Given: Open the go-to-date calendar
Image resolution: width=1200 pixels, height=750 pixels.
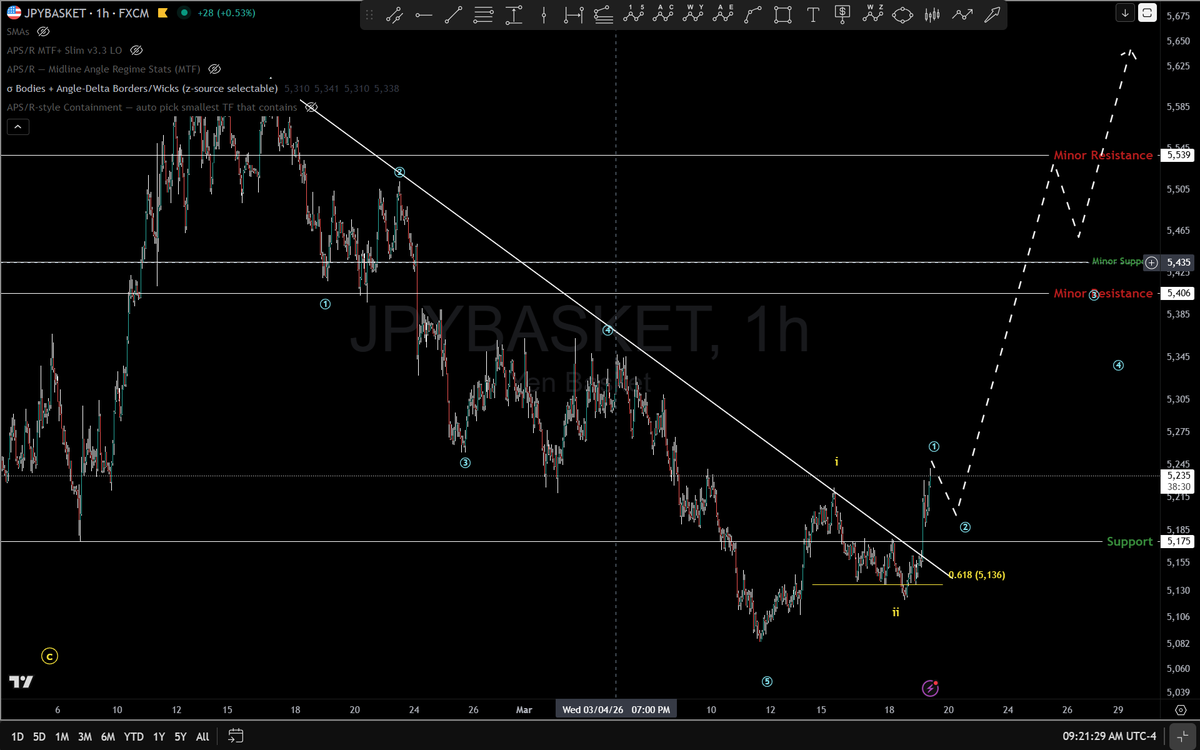Looking at the screenshot, I should (236, 736).
